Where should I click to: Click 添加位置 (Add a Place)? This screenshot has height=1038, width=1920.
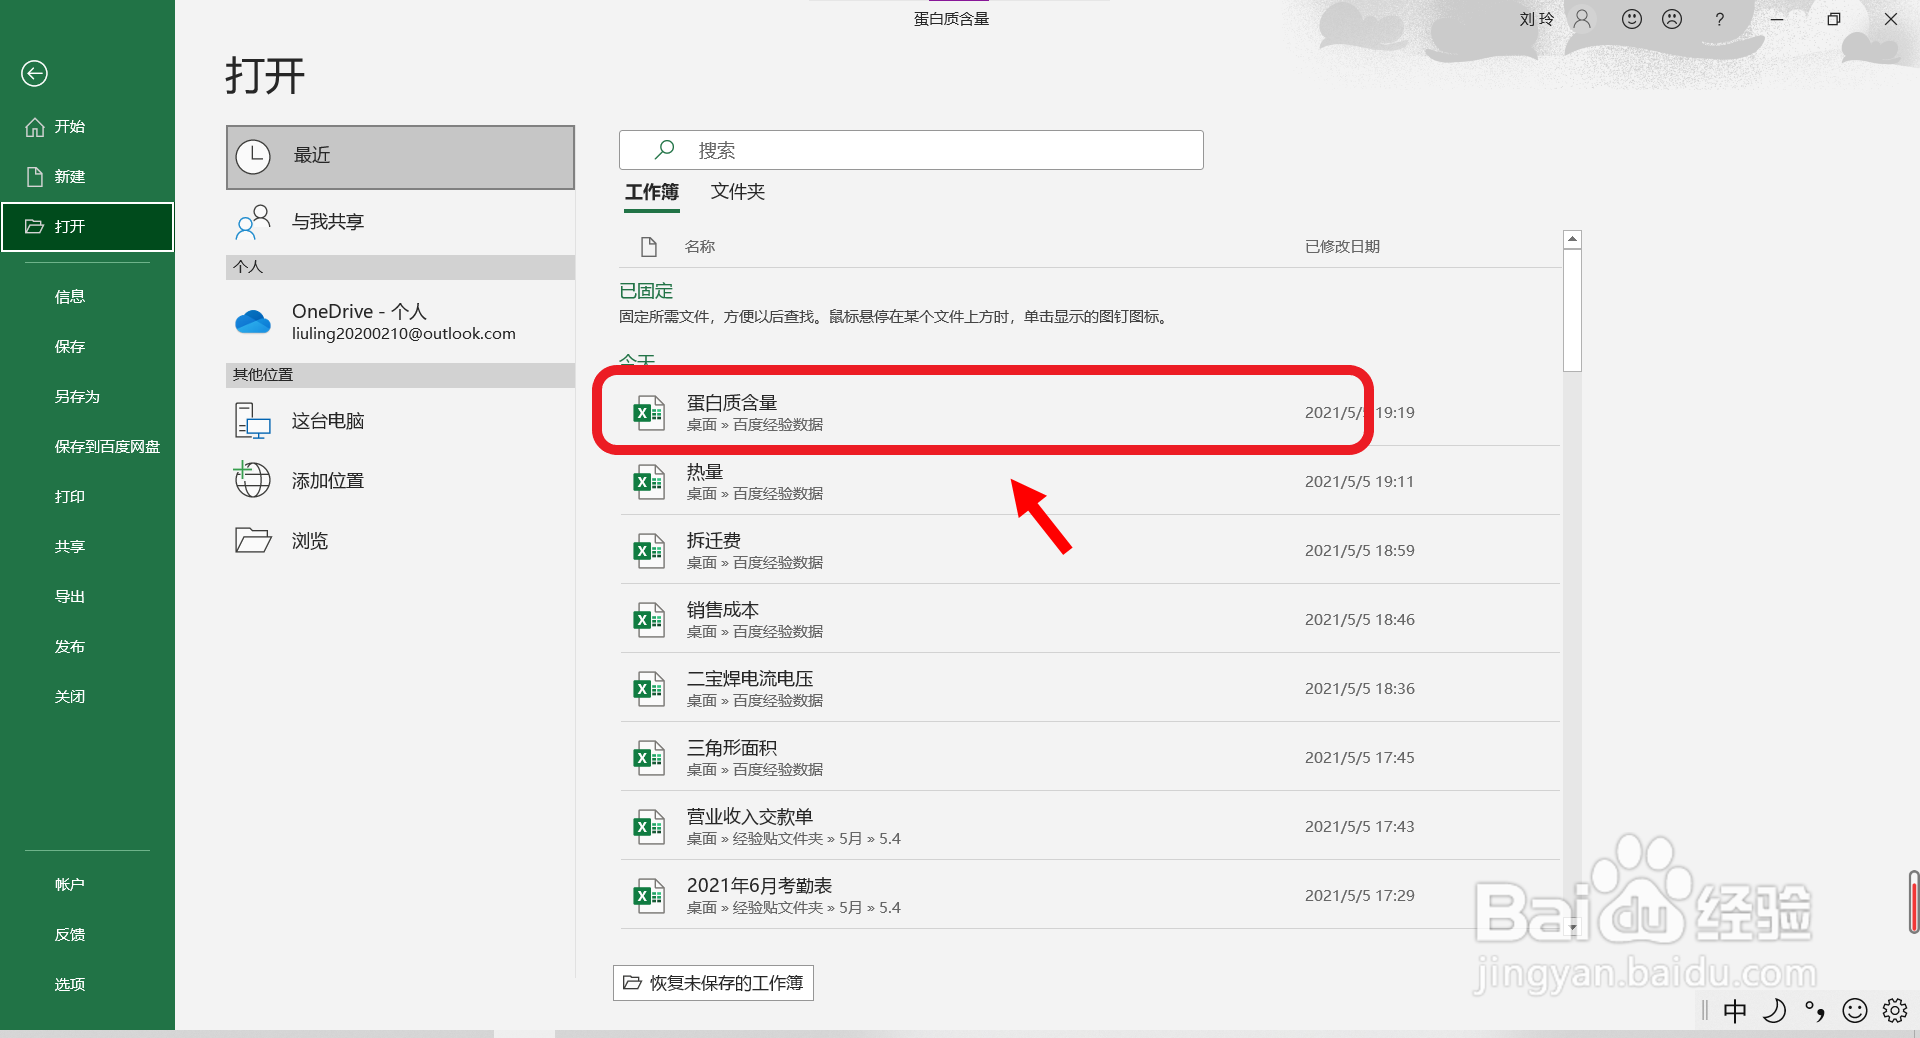click(327, 480)
